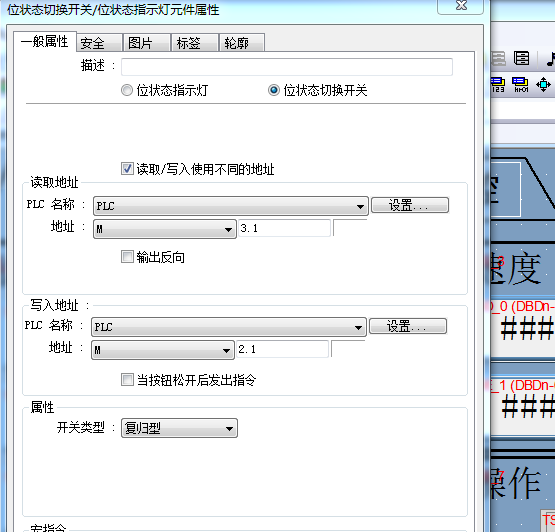The width and height of the screenshot is (555, 532).
Task: Close the element properties dialog
Action: (460, 6)
